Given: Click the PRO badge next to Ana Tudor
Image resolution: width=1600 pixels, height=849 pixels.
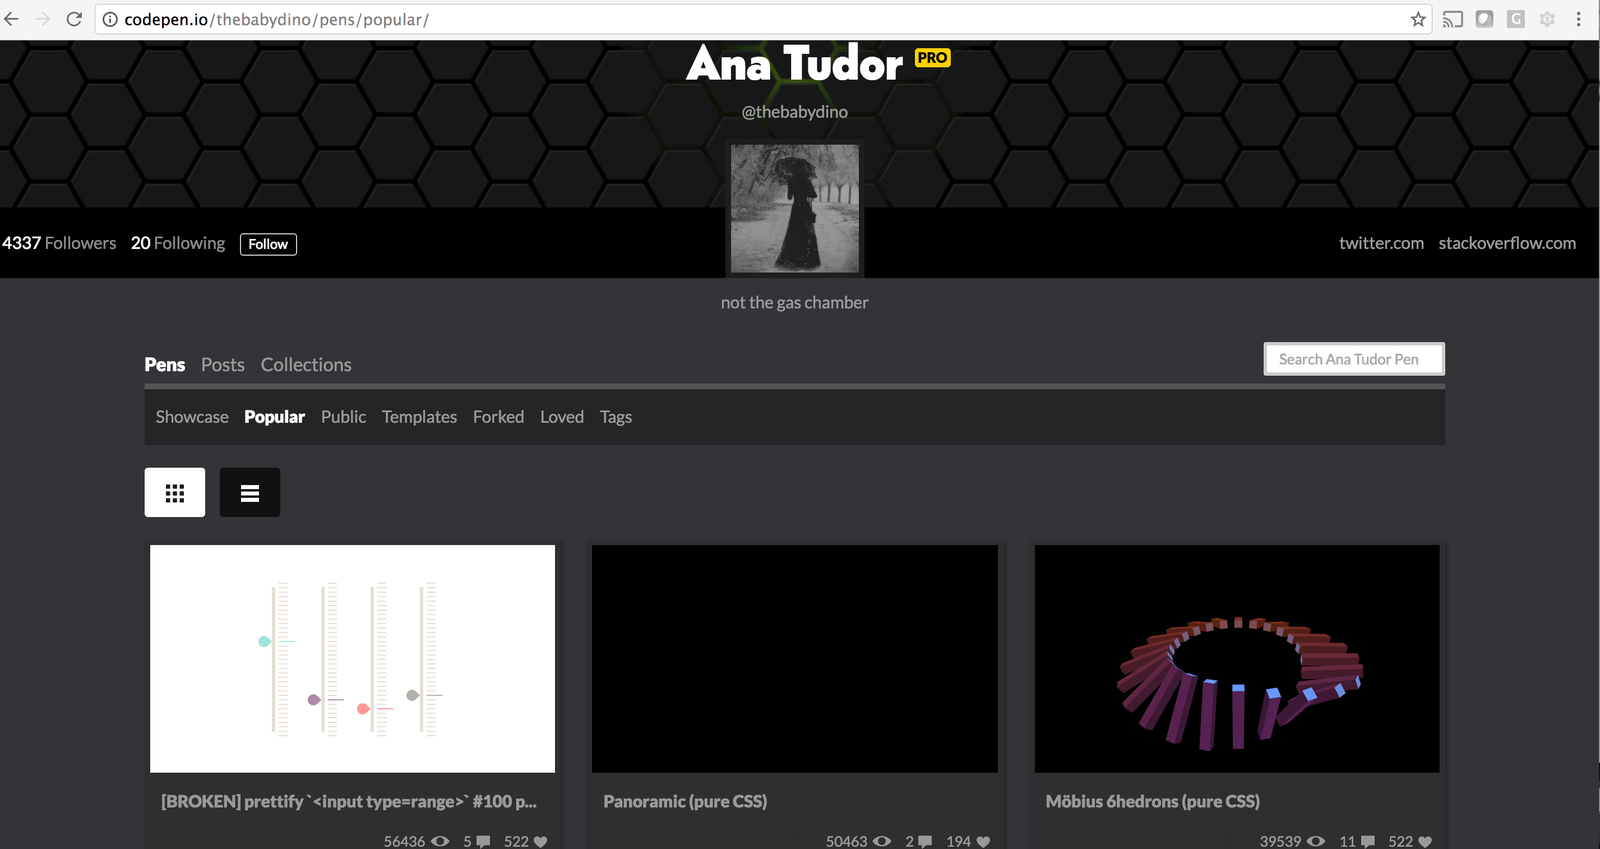Looking at the screenshot, I should [x=933, y=58].
